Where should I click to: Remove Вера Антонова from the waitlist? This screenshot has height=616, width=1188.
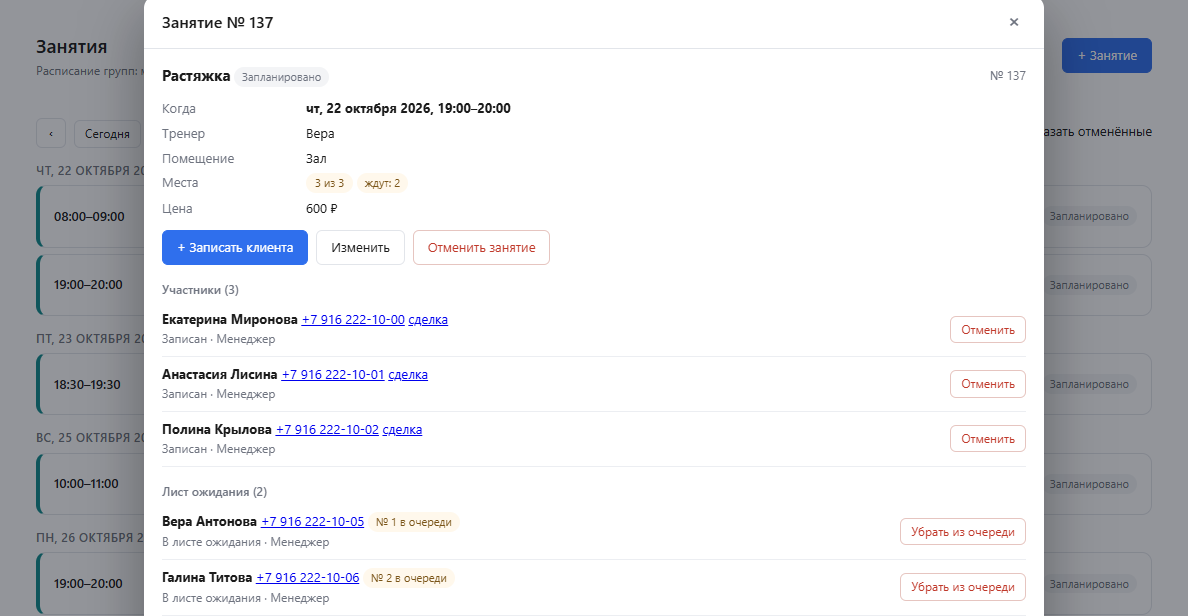pos(963,532)
